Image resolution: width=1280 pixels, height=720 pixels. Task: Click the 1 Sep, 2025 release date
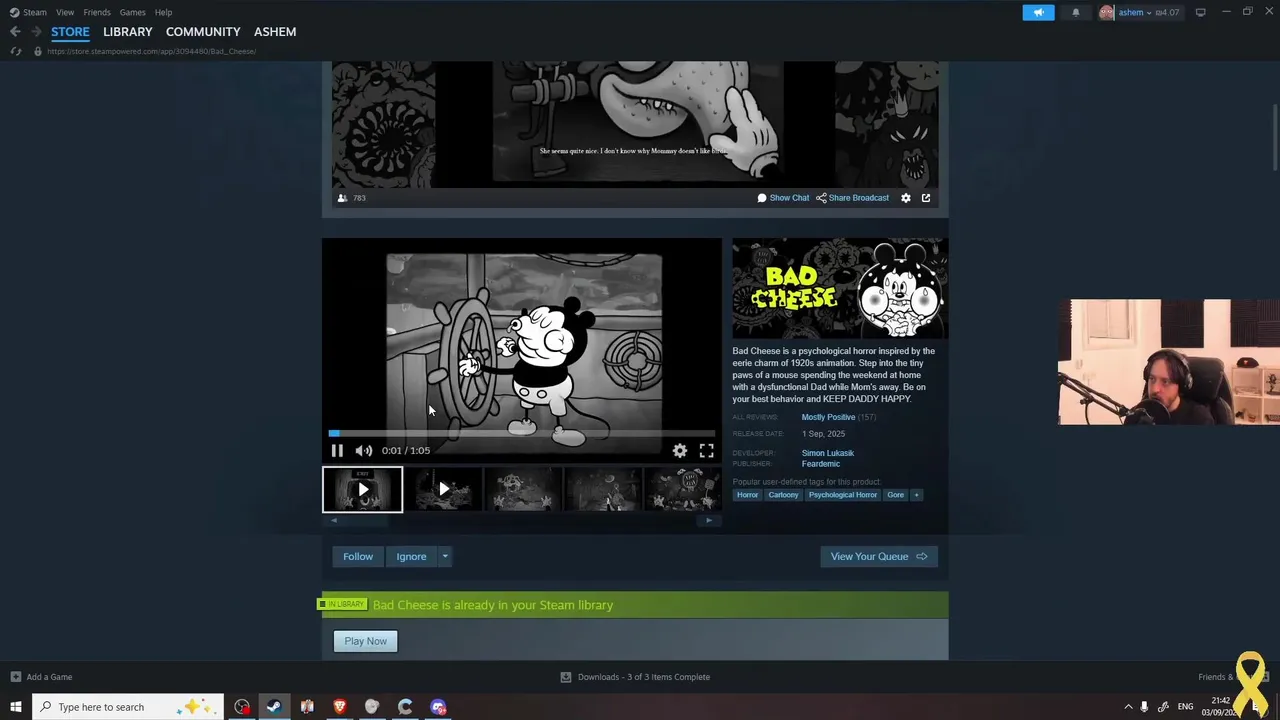click(x=823, y=434)
